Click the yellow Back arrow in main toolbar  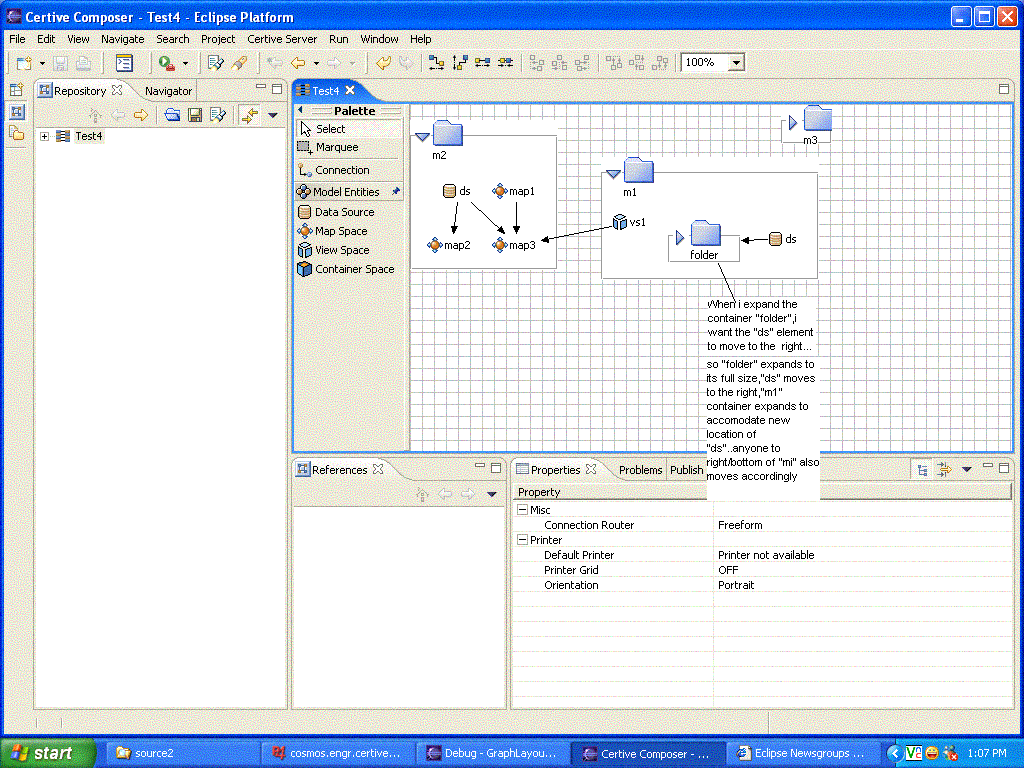(x=298, y=63)
